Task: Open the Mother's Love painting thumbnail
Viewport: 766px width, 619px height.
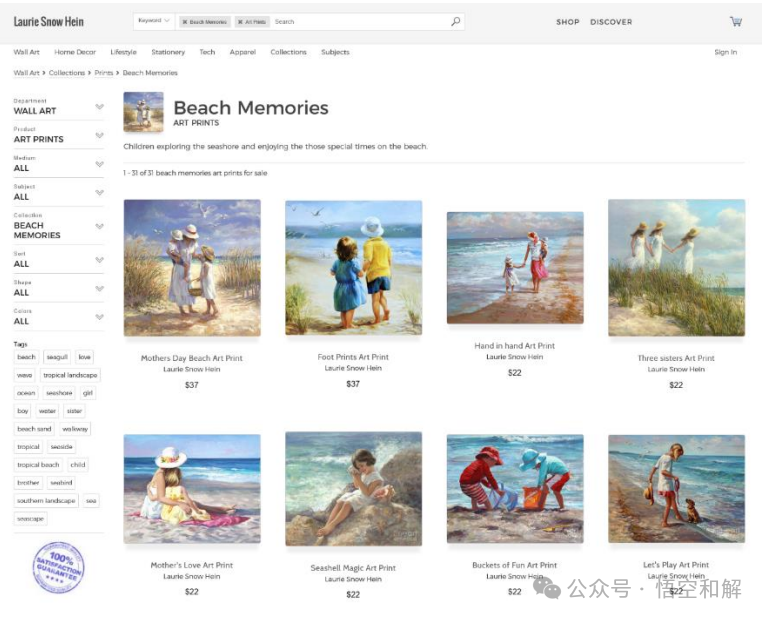Action: click(x=192, y=489)
